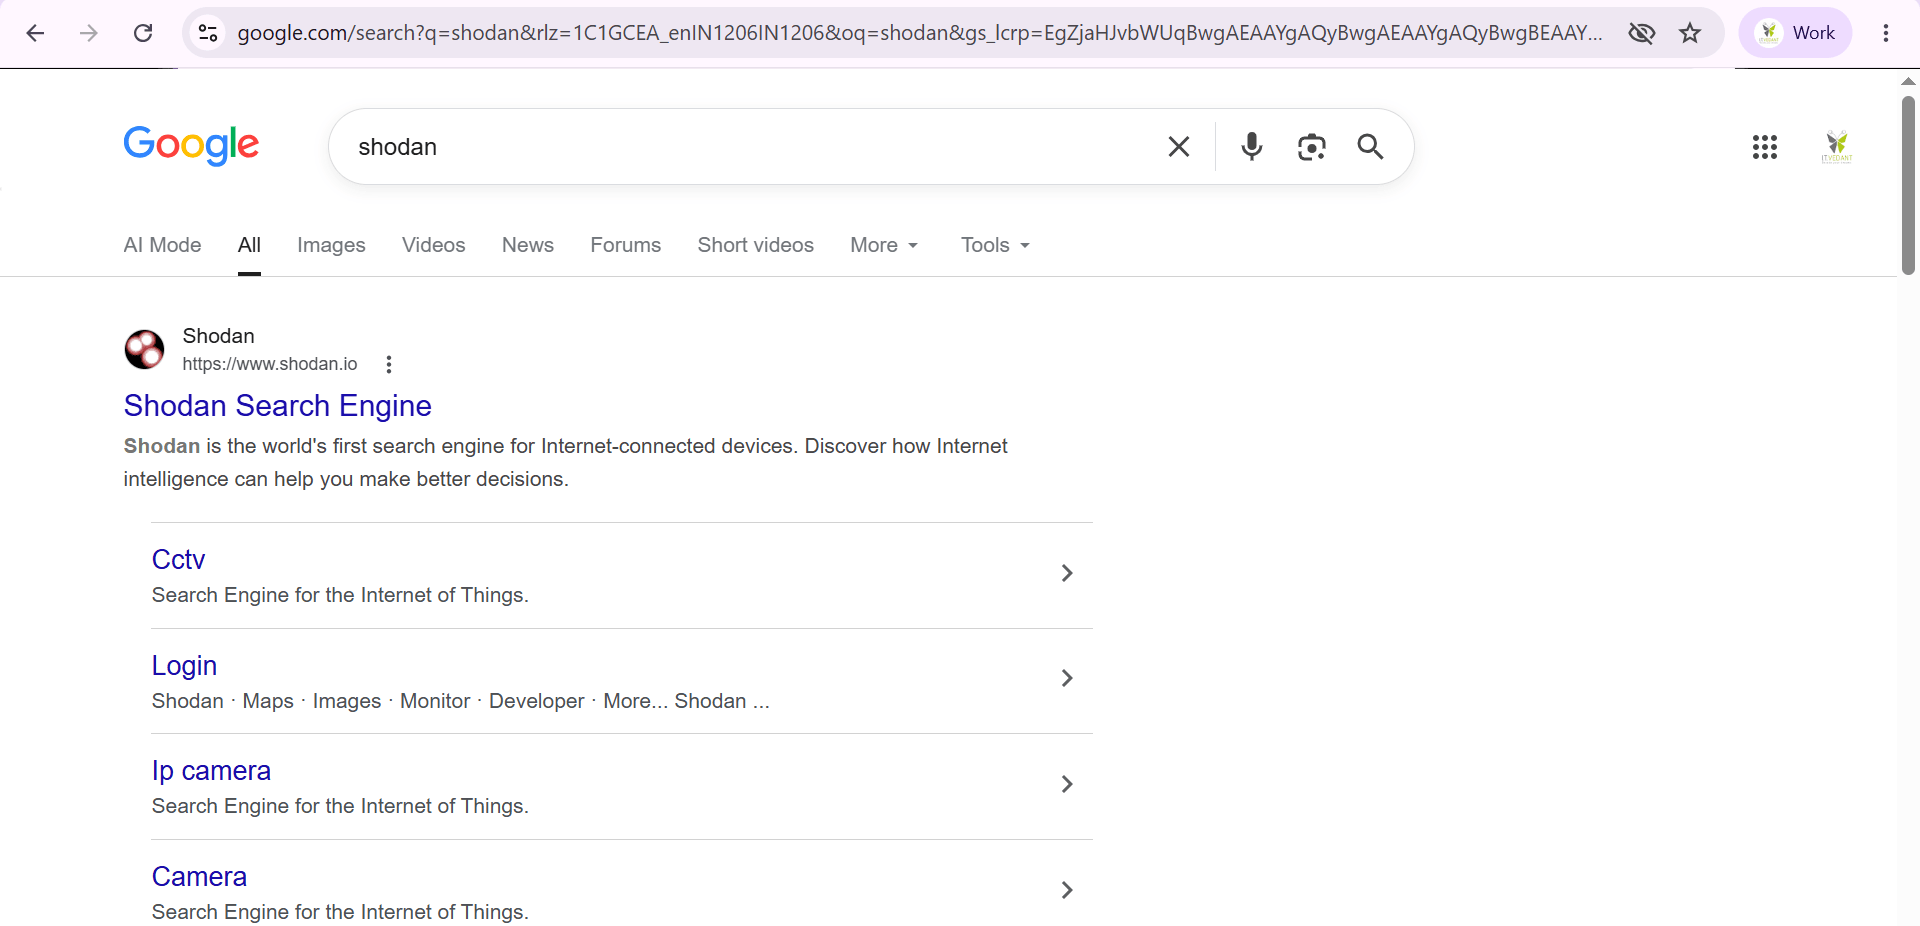
Task: Click the https://www.shodan.io URL
Action: [x=270, y=365]
